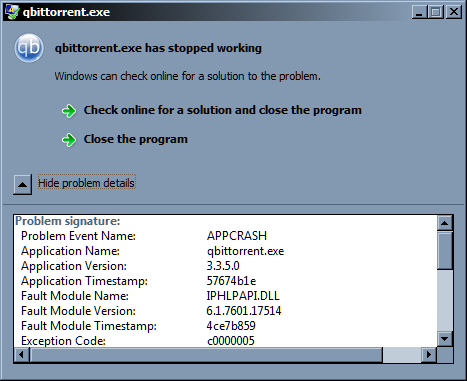Viewport: 467px width, 381px height.
Task: Click green arrow beside Close the program
Action: (69, 140)
